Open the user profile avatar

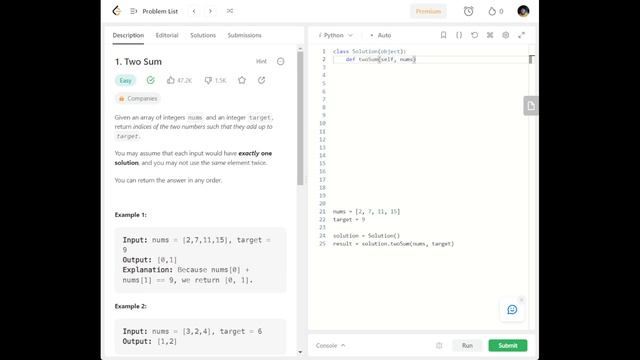(x=523, y=11)
